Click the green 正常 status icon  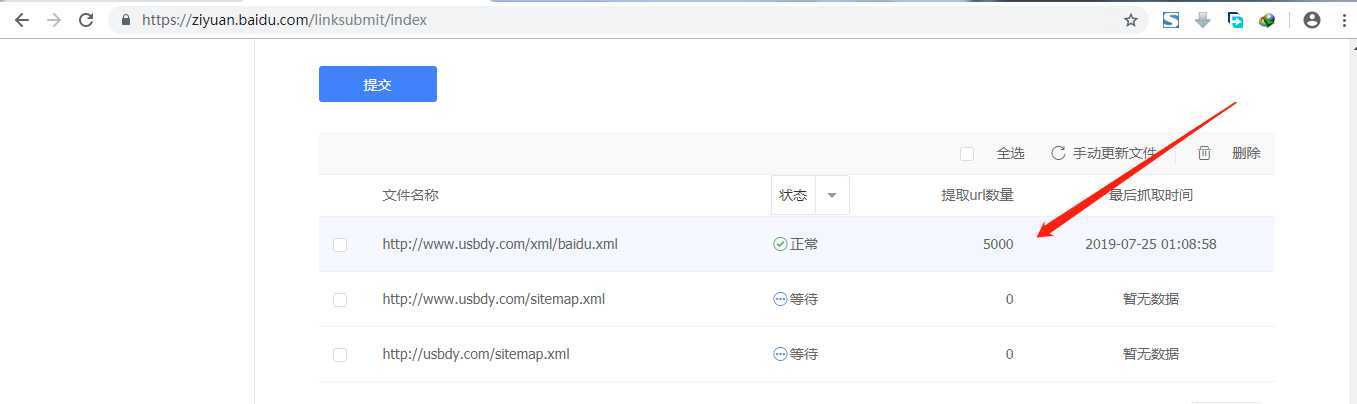coord(780,244)
